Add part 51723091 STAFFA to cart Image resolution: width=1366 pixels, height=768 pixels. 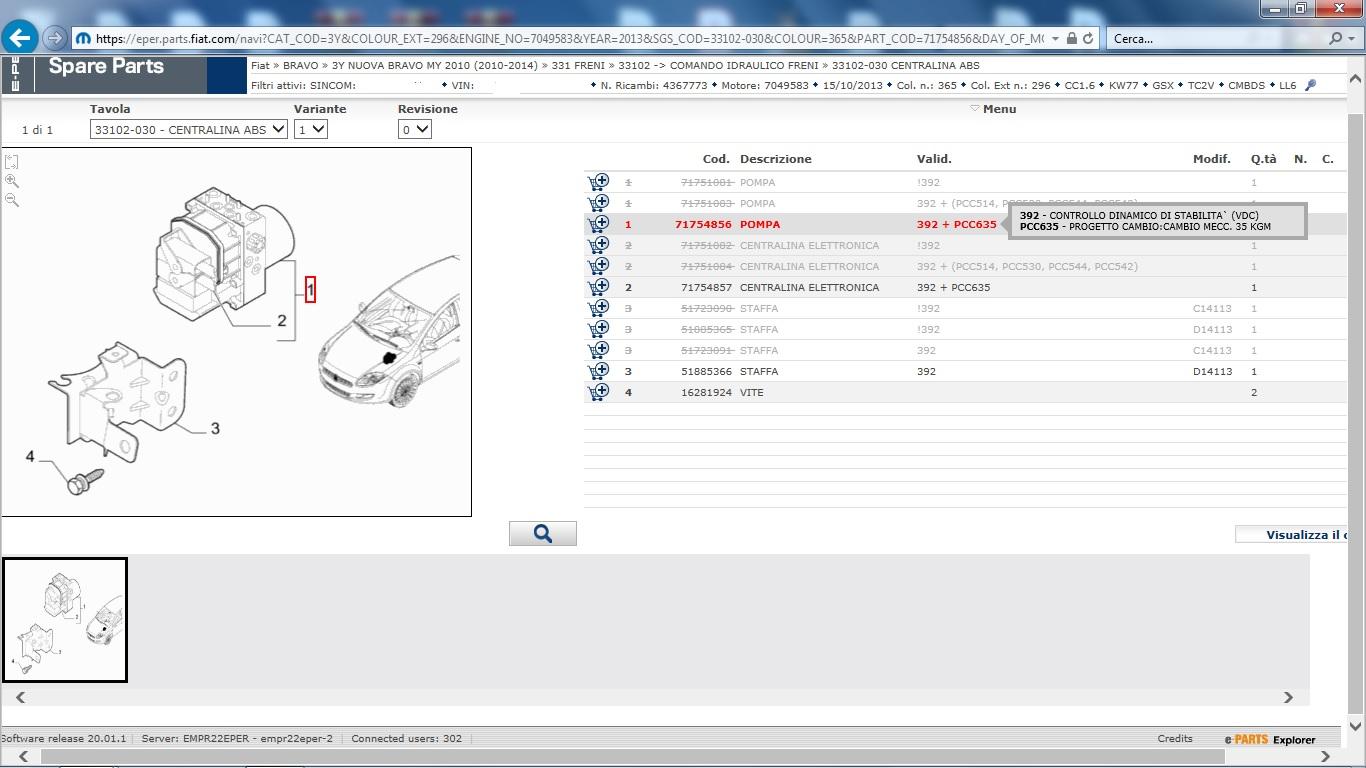598,349
